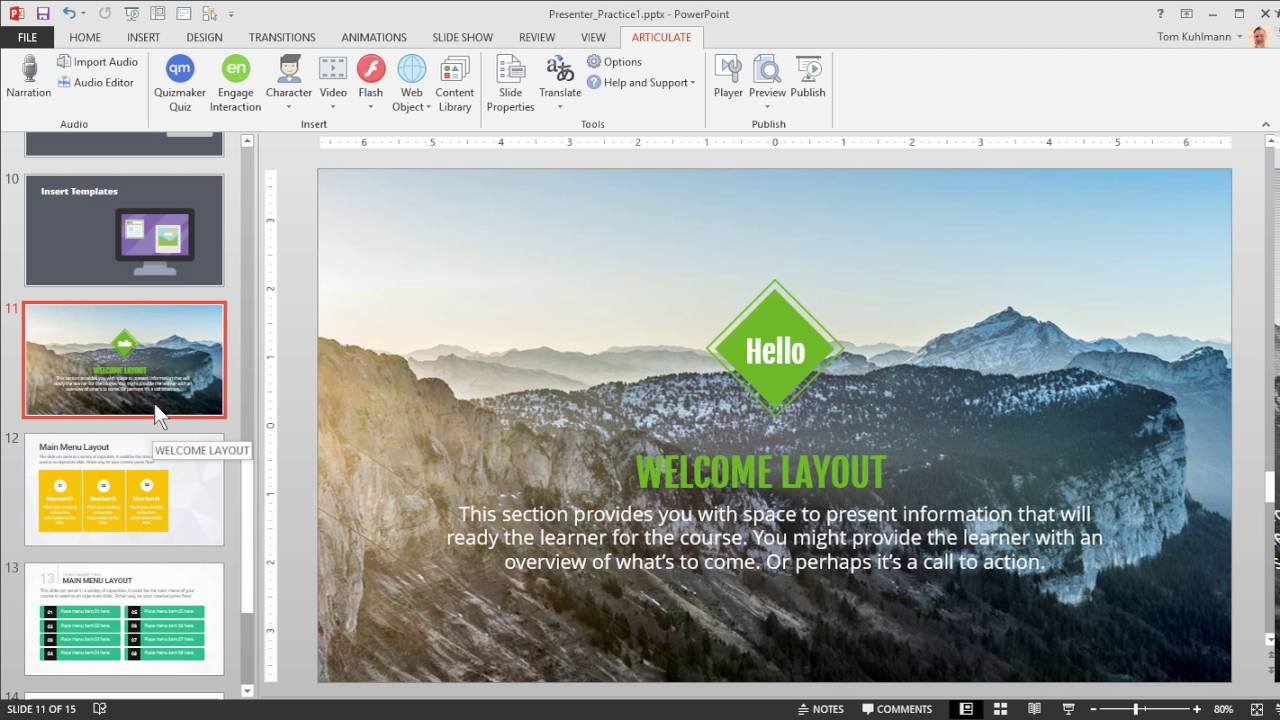Open the Help and Support dropdown
The height and width of the screenshot is (720, 1280).
pos(641,83)
